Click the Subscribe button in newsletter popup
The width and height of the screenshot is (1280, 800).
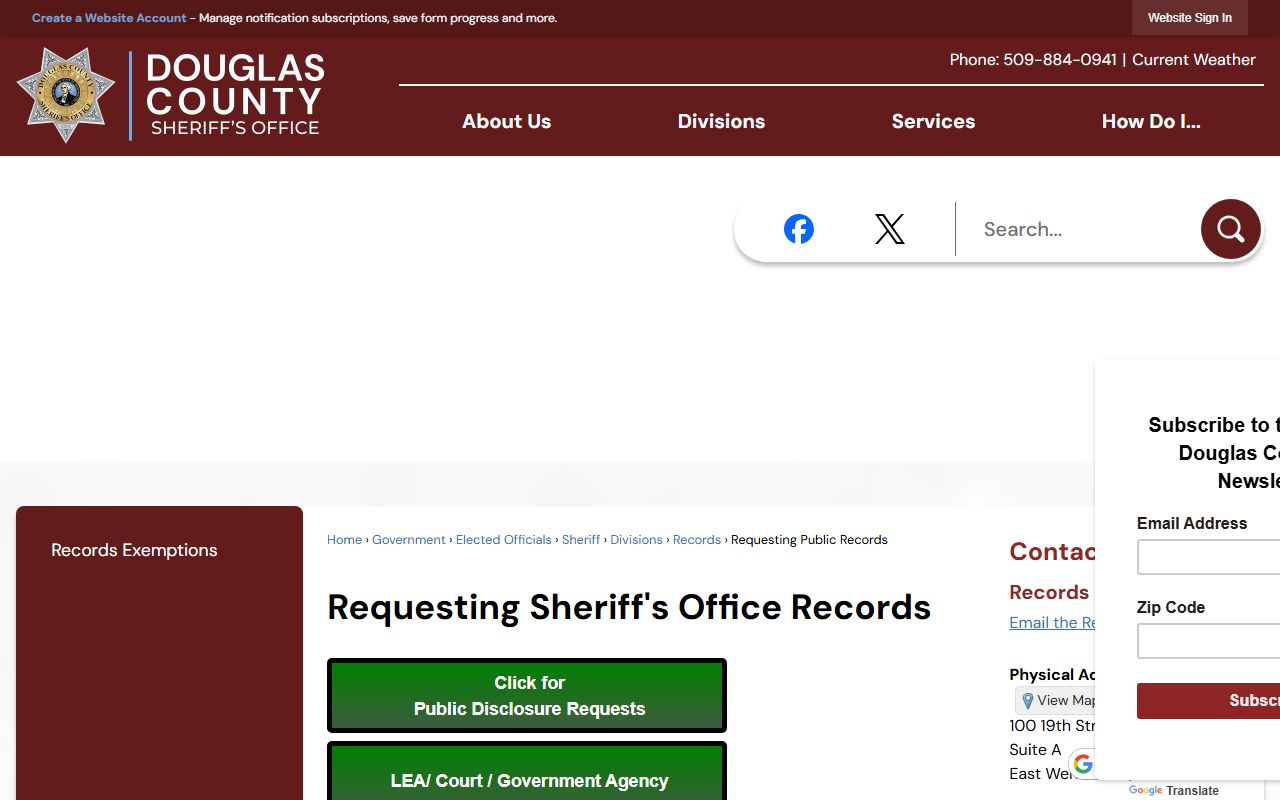coord(1208,701)
